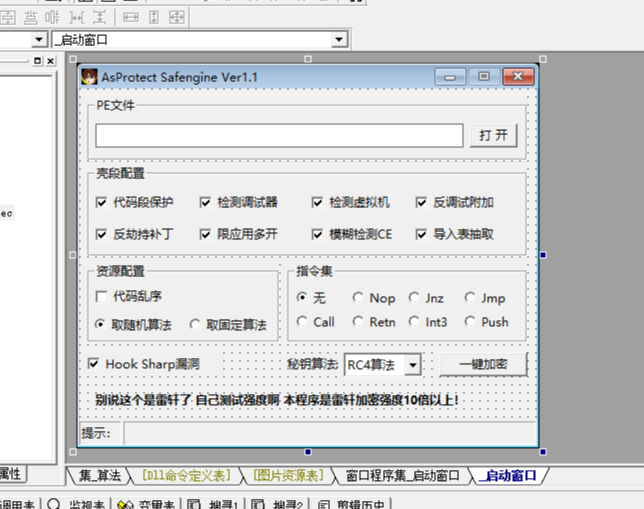
Task: Check the 代码乱序 checkbox
Action: 101,296
